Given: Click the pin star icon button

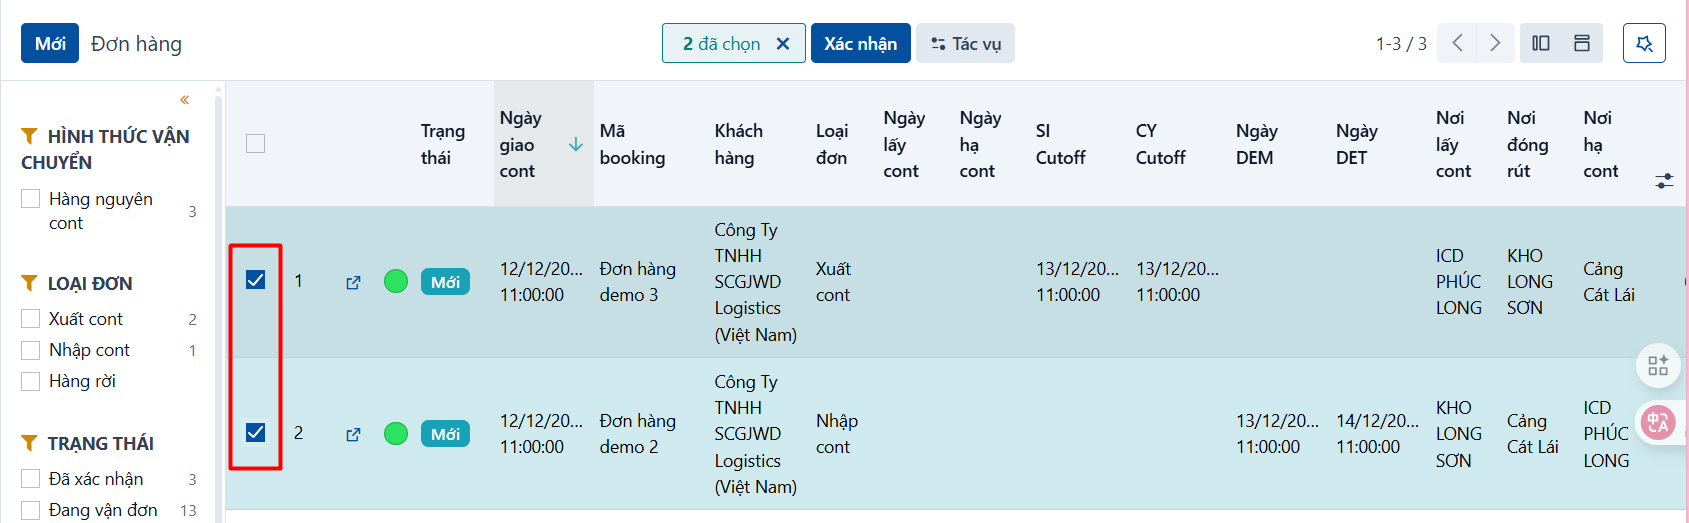Looking at the screenshot, I should (1644, 43).
